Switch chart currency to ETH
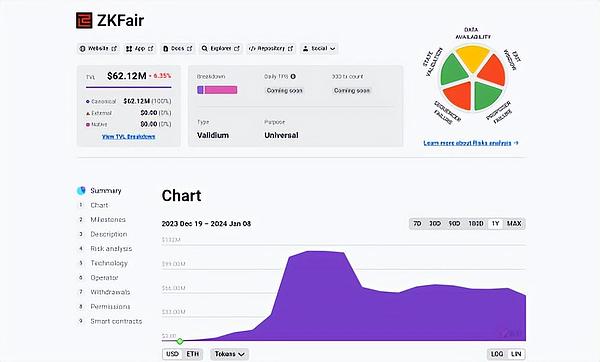The image size is (600, 362). click(192, 354)
